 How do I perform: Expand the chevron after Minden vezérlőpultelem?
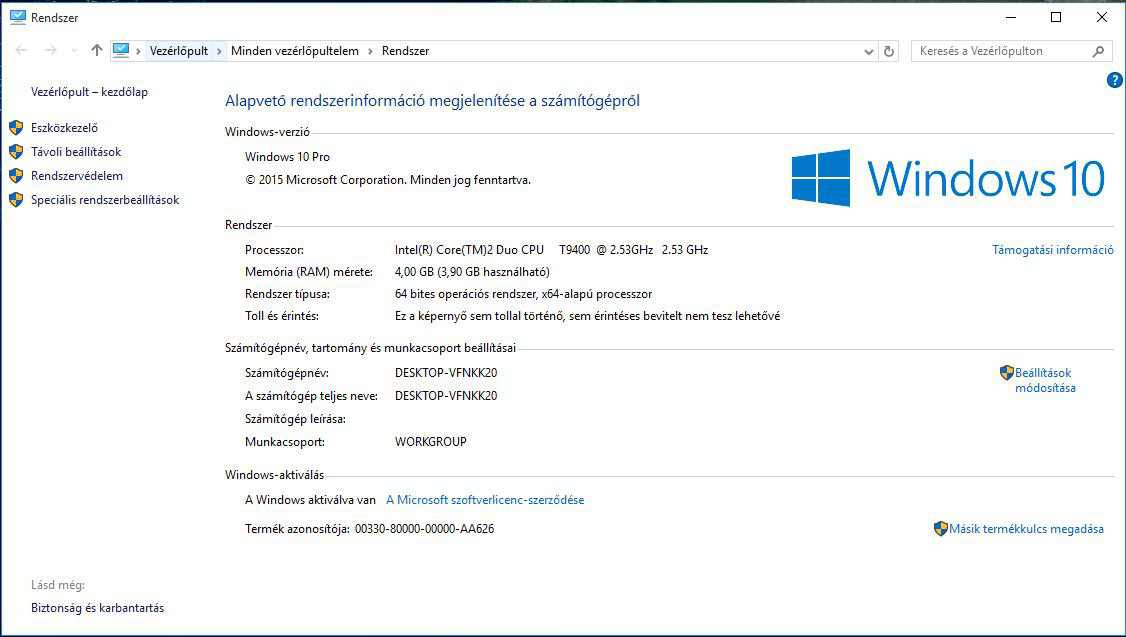371,51
